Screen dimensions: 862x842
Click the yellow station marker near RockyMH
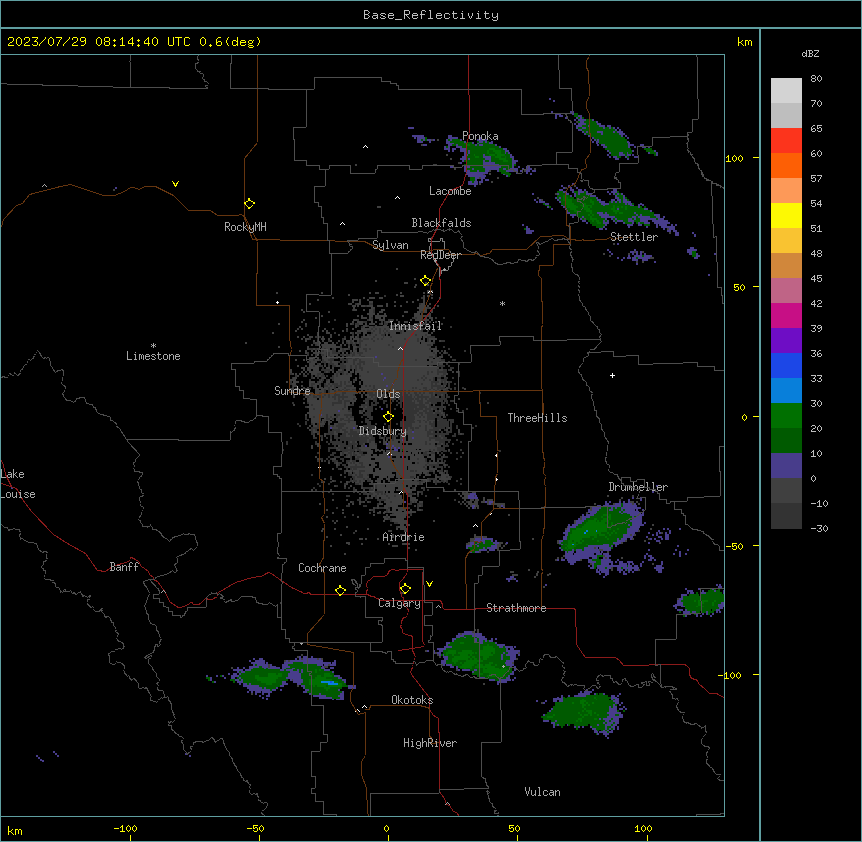tap(249, 203)
